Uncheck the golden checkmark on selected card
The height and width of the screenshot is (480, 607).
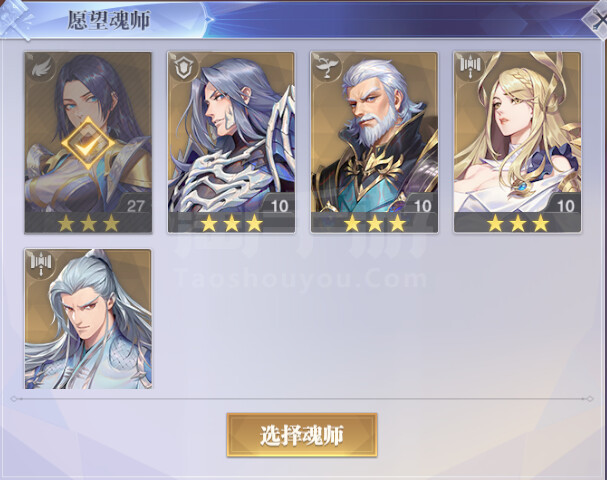coord(88,144)
